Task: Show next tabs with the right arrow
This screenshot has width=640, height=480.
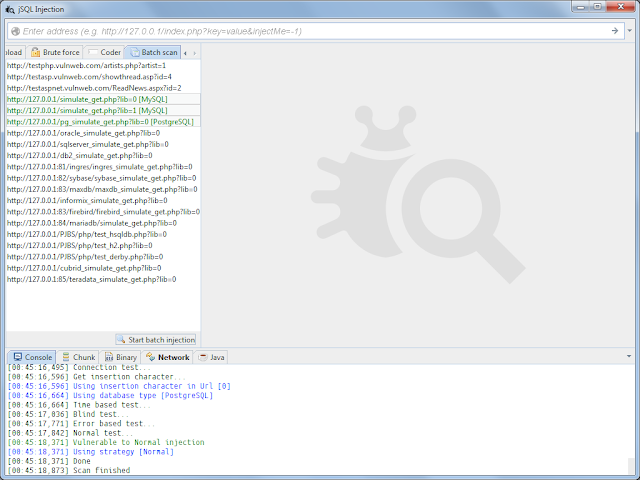Action: (x=195, y=53)
